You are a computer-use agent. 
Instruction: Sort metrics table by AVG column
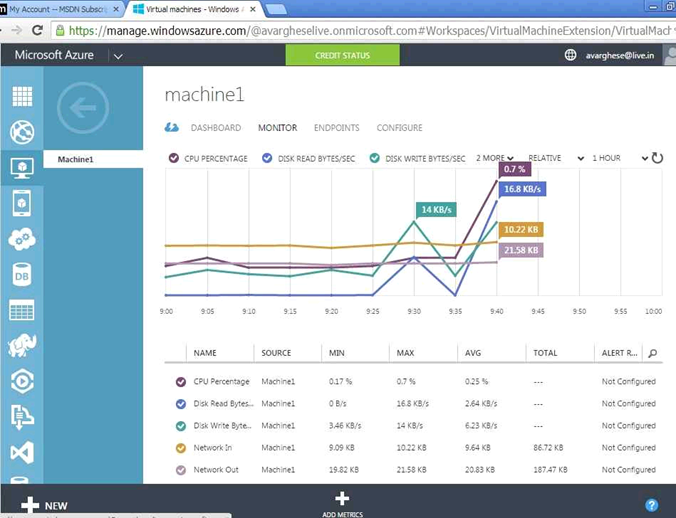click(473, 353)
